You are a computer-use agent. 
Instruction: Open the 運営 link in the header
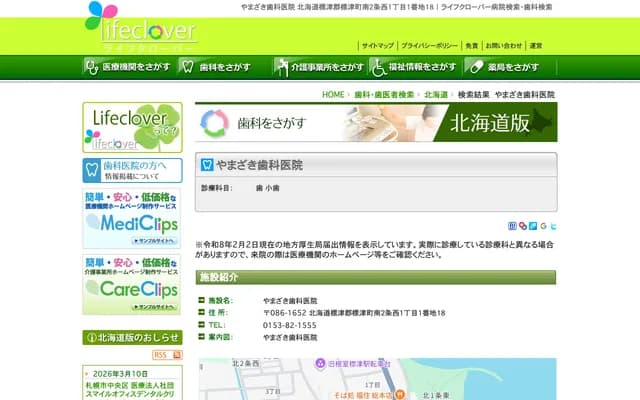pyautogui.click(x=536, y=46)
